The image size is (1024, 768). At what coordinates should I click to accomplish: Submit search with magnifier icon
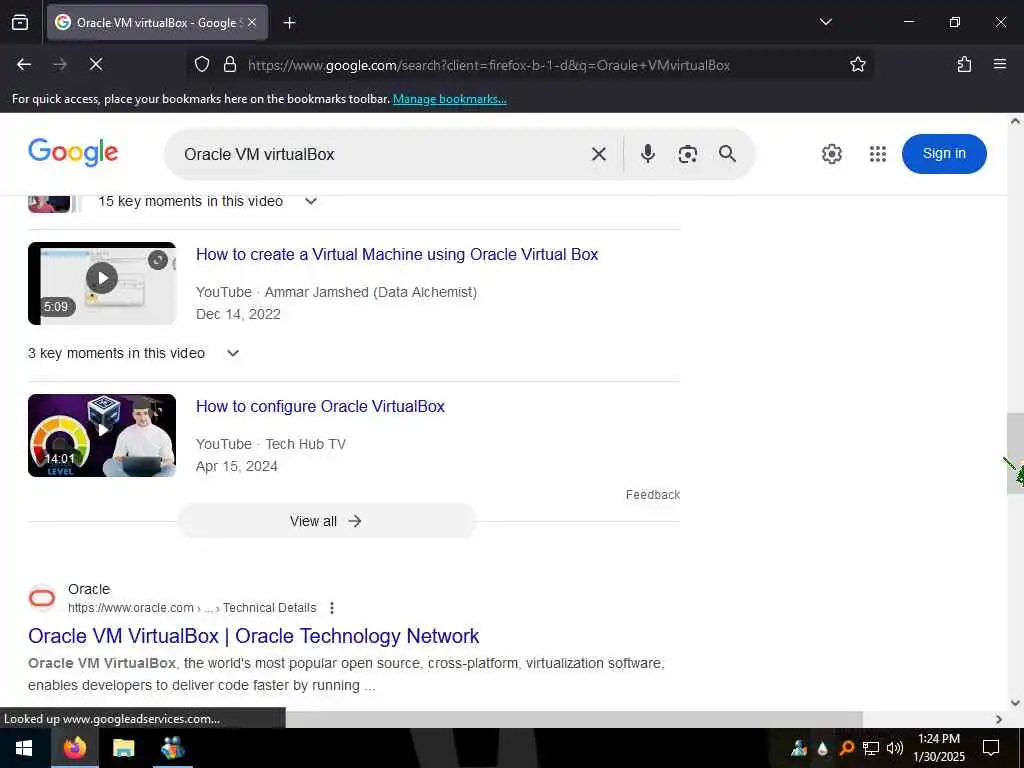(727, 153)
